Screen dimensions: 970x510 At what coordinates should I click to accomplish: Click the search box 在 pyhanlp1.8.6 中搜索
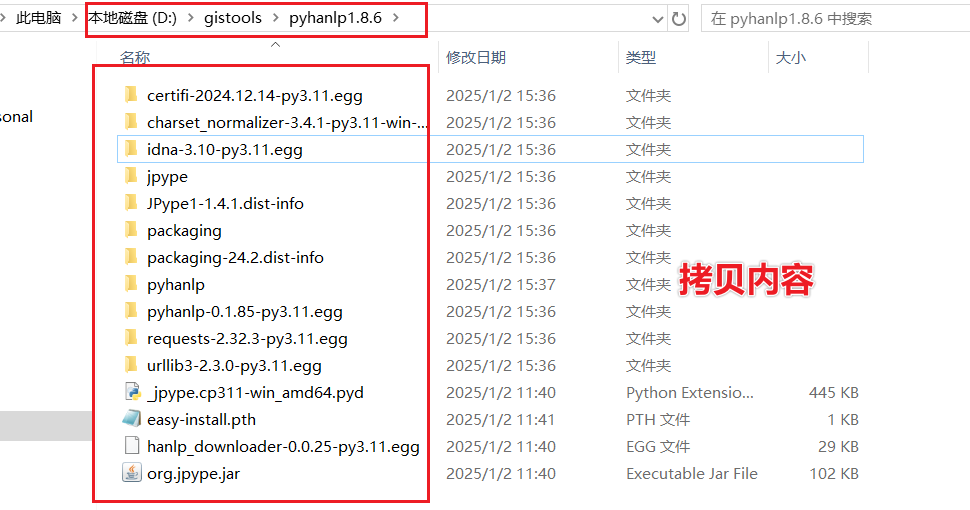coord(835,19)
